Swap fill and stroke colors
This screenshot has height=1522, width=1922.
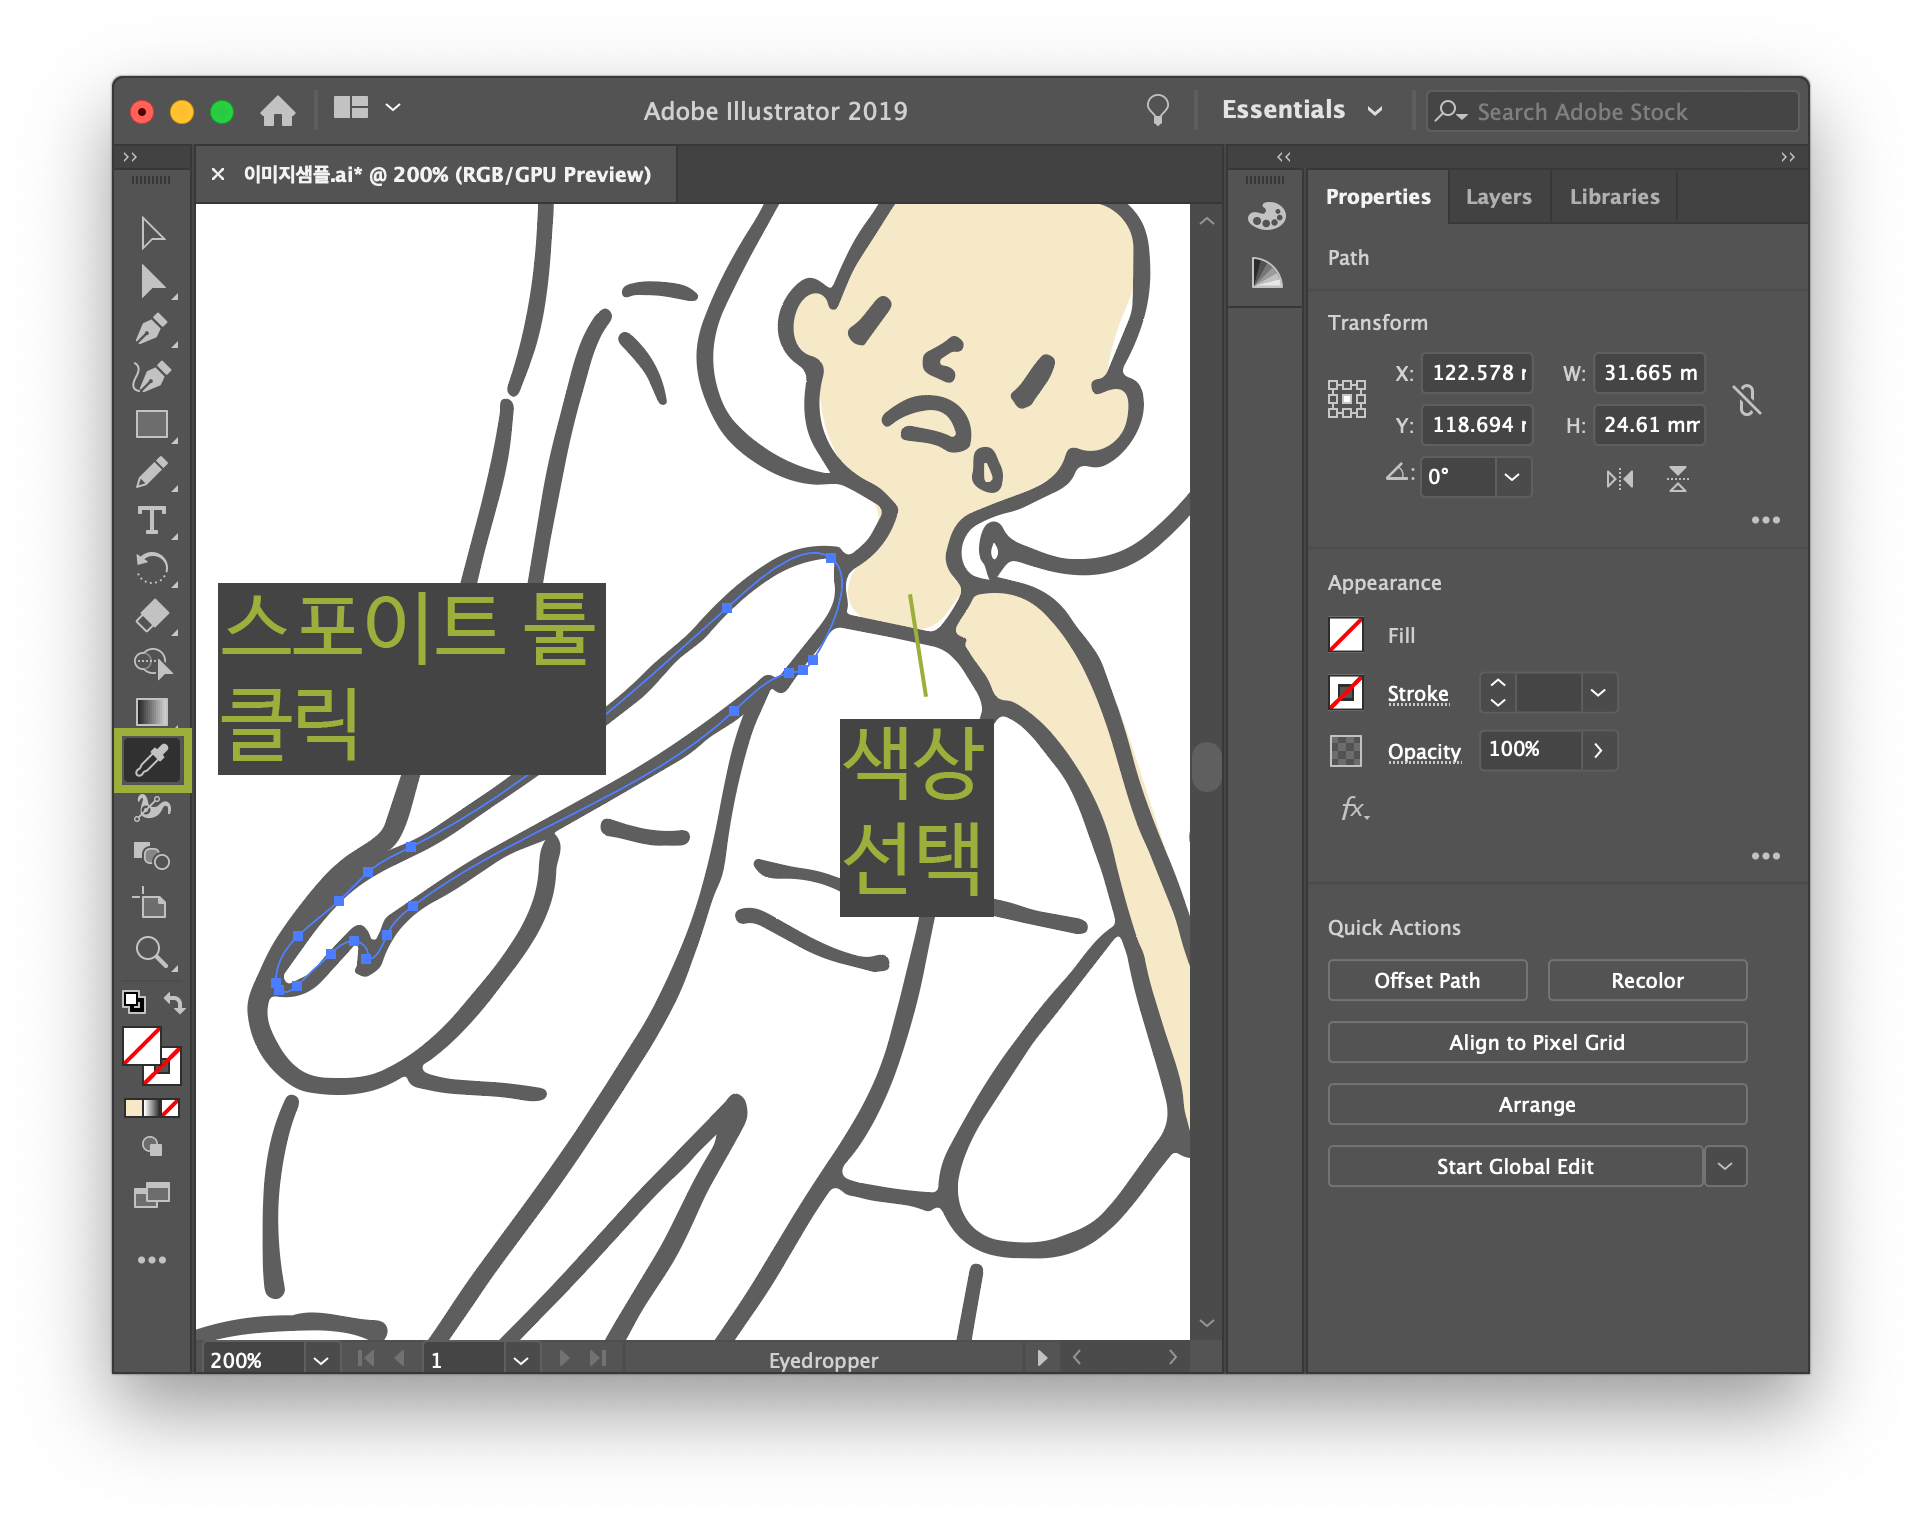tap(175, 1002)
